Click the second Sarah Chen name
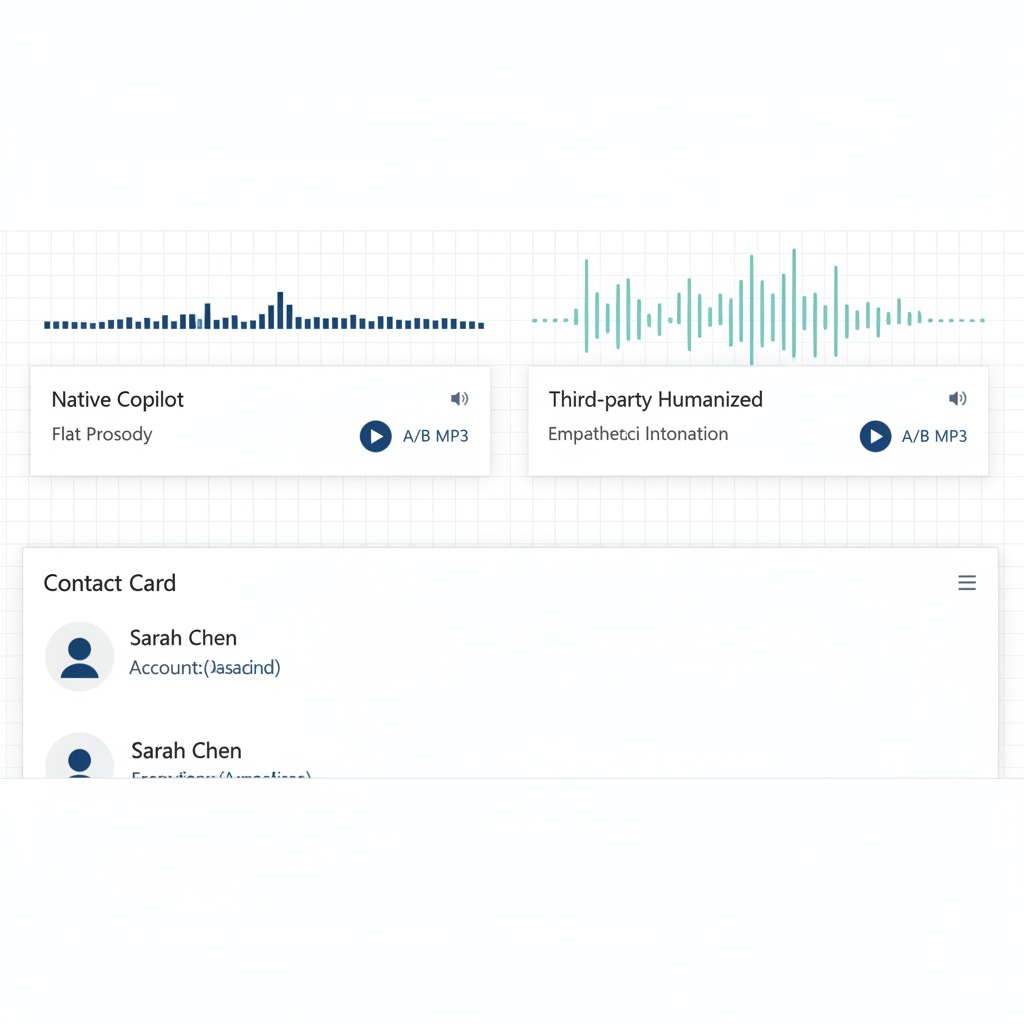Viewport: 1024px width, 1024px height. pos(187,751)
